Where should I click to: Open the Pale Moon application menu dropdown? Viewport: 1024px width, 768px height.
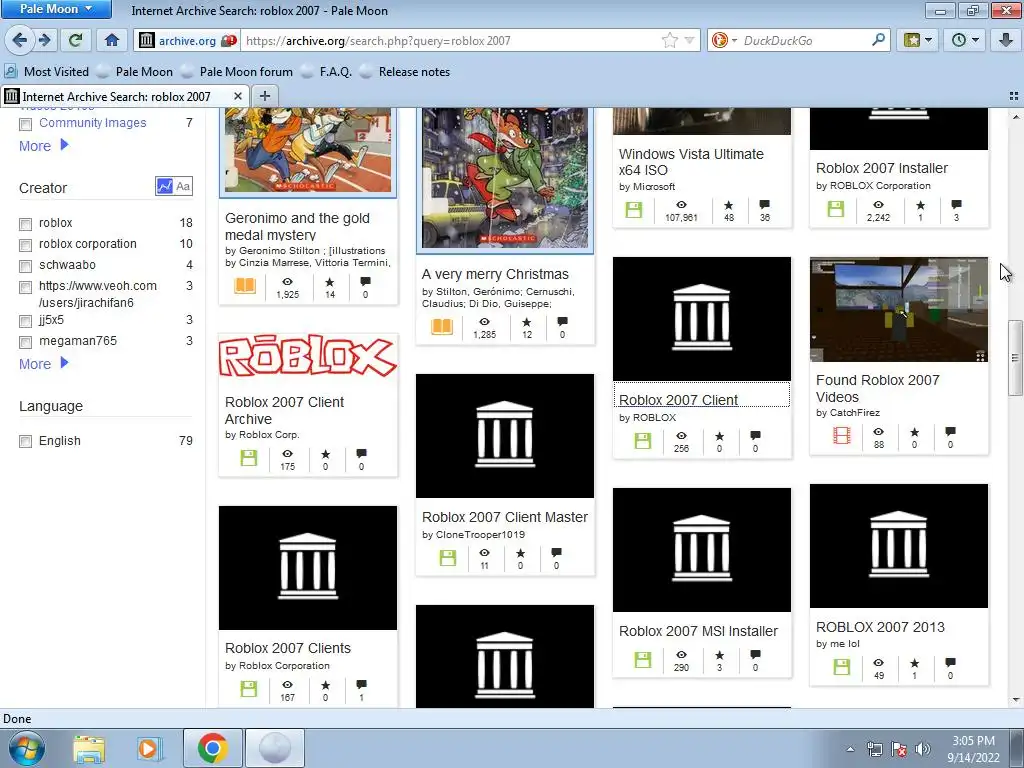[x=56, y=9]
